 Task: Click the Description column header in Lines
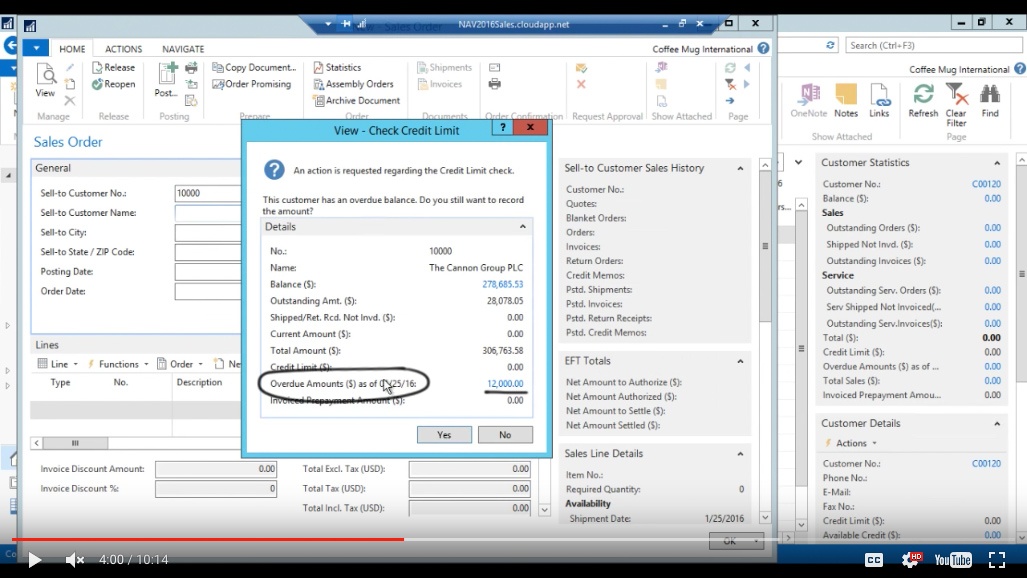(199, 382)
